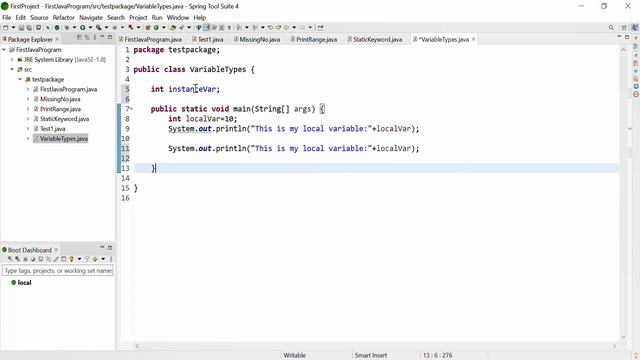Click Boot Dashboard stop icon
The height and width of the screenshot is (360, 640).
pos(25,259)
